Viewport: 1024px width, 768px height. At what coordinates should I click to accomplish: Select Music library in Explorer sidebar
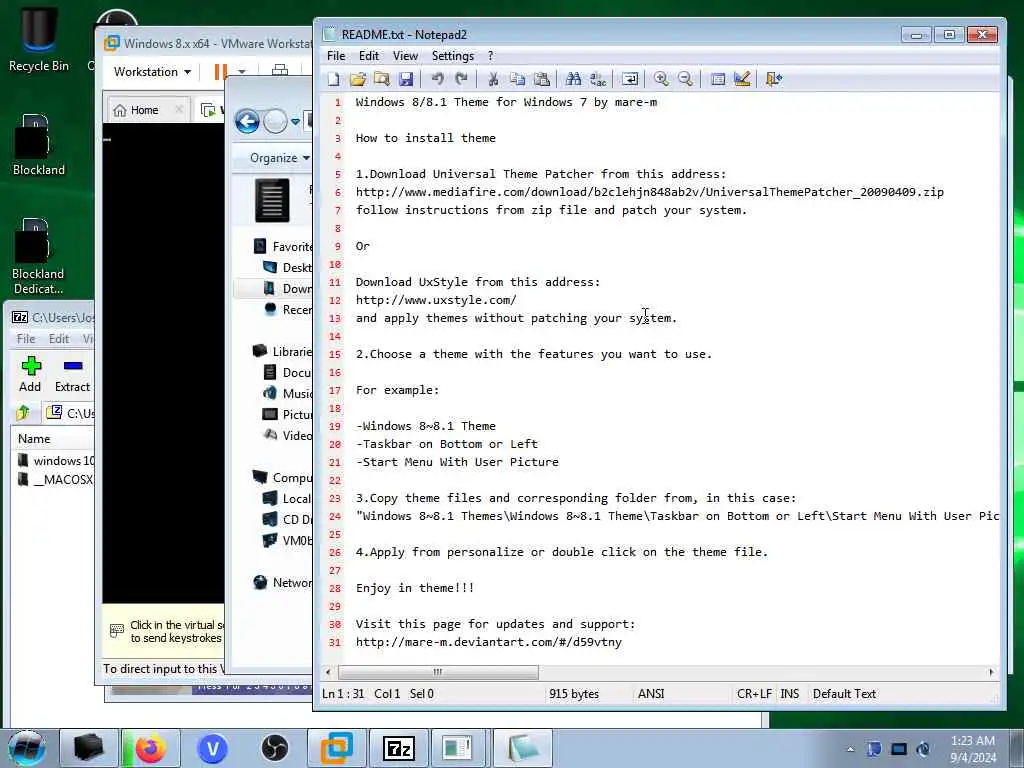tap(287, 394)
